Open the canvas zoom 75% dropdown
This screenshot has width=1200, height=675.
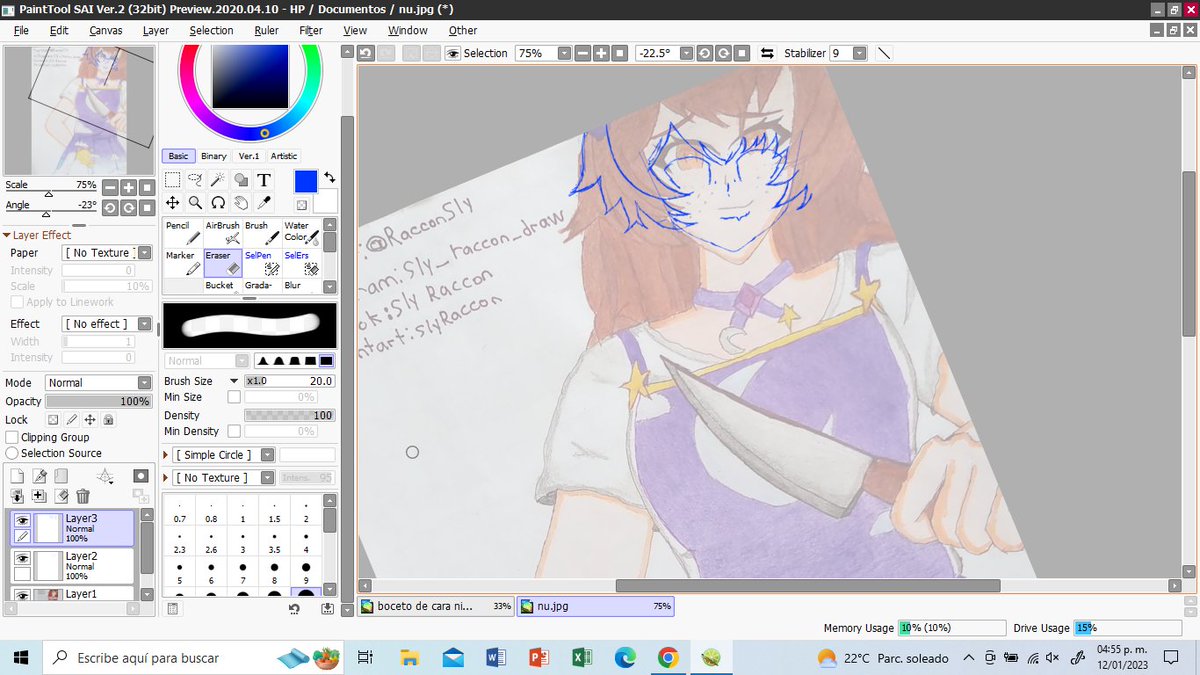564,53
